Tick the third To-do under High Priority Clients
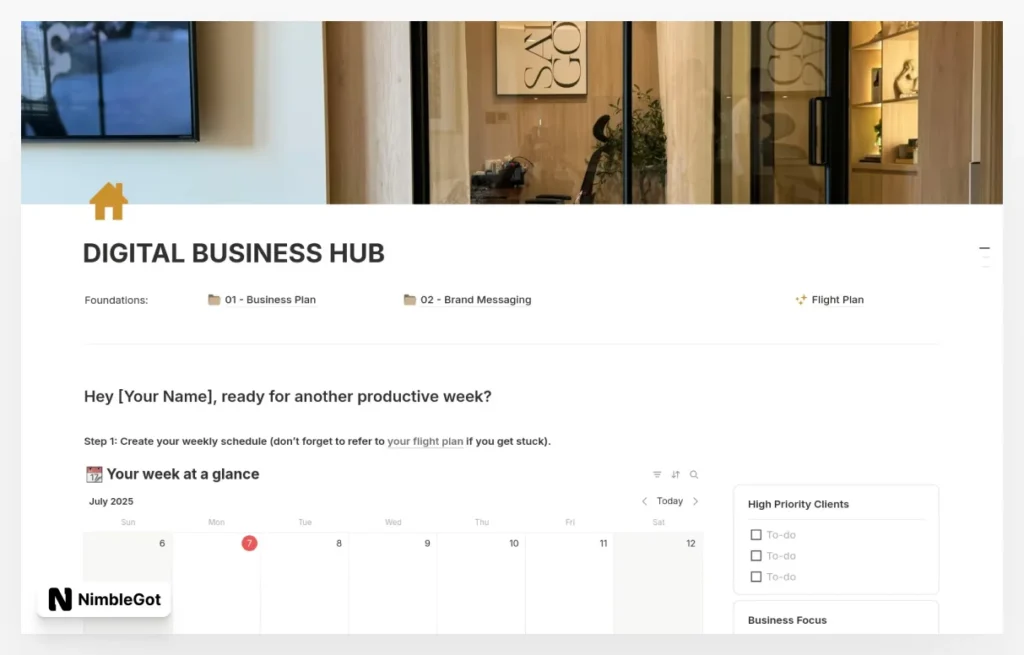 point(756,576)
